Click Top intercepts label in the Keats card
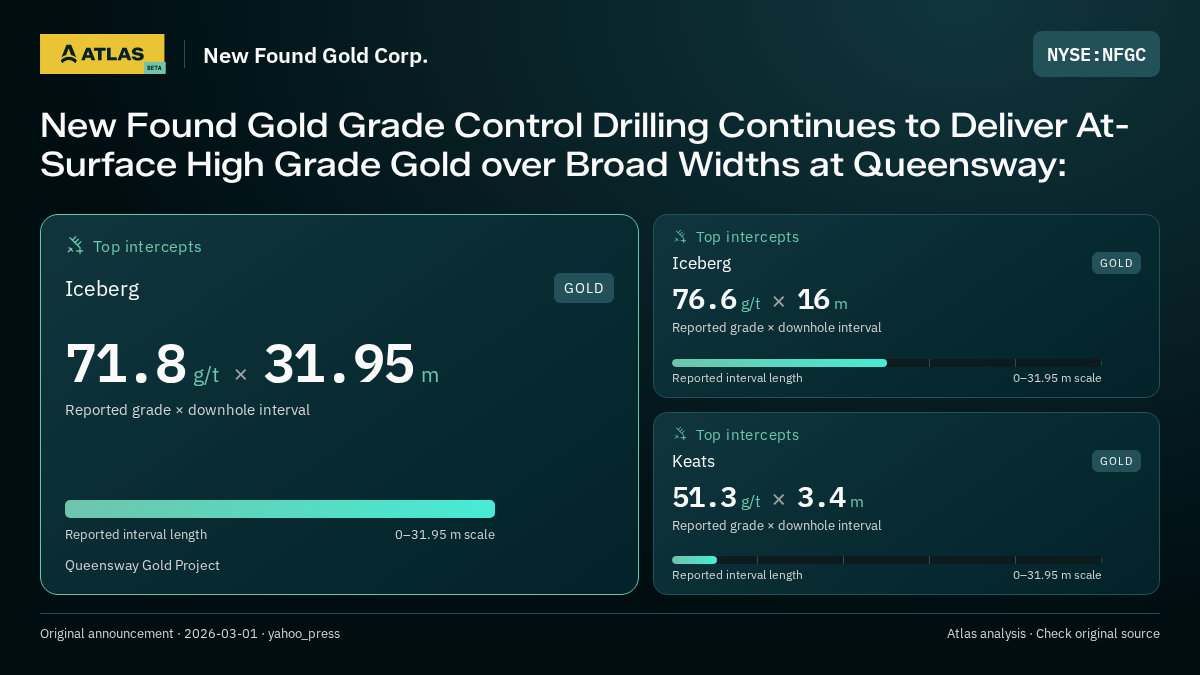The image size is (1200, 675). tap(747, 435)
